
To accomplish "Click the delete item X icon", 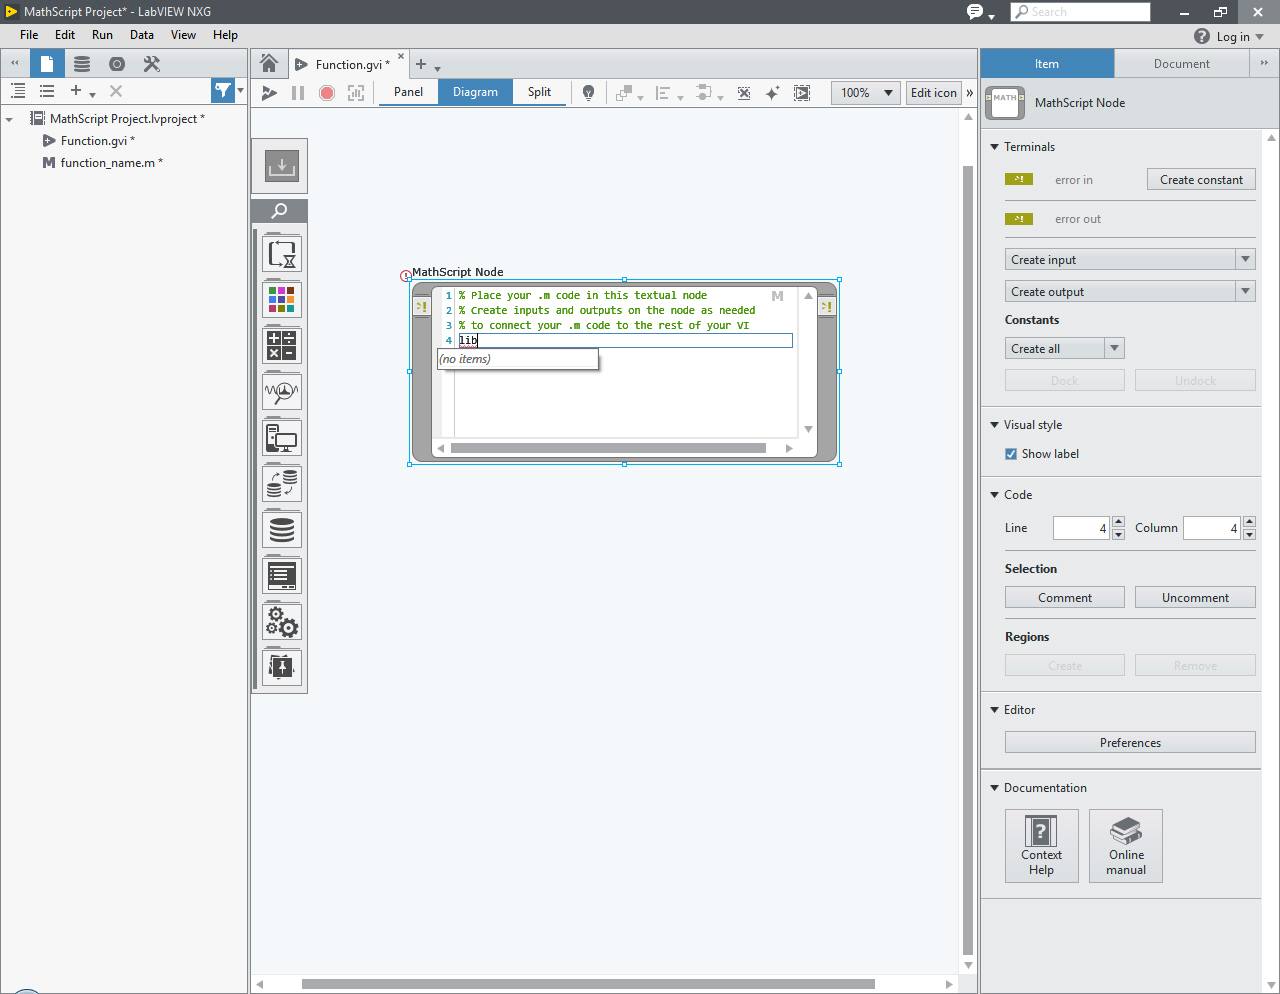I will click(116, 91).
